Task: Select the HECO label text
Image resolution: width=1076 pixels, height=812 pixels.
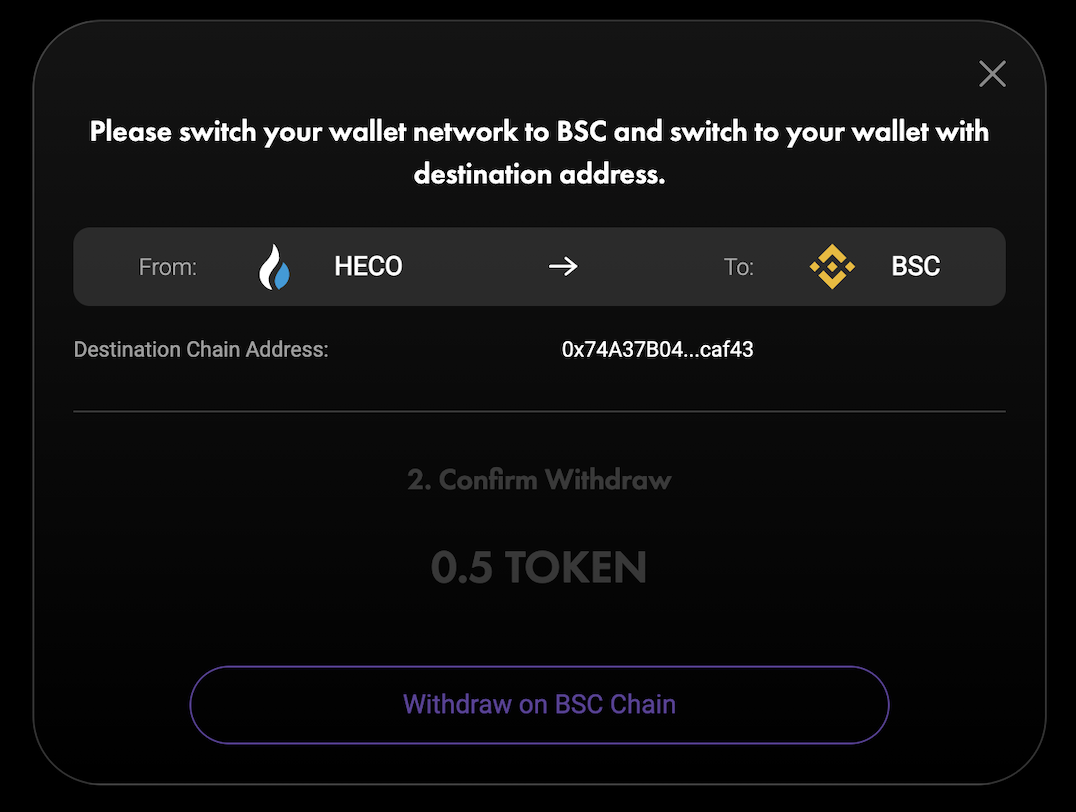Action: point(368,266)
